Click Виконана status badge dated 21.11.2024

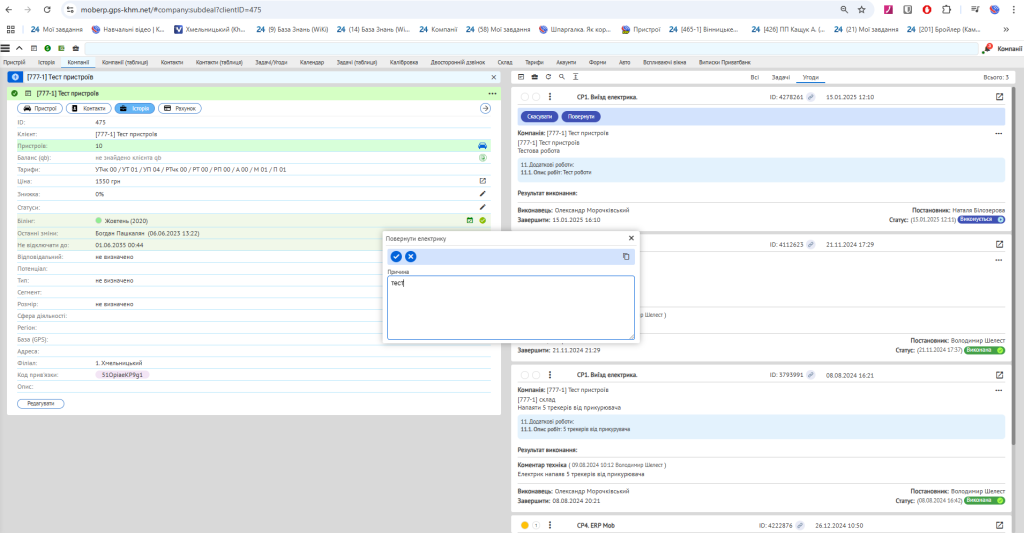pyautogui.click(x=984, y=350)
